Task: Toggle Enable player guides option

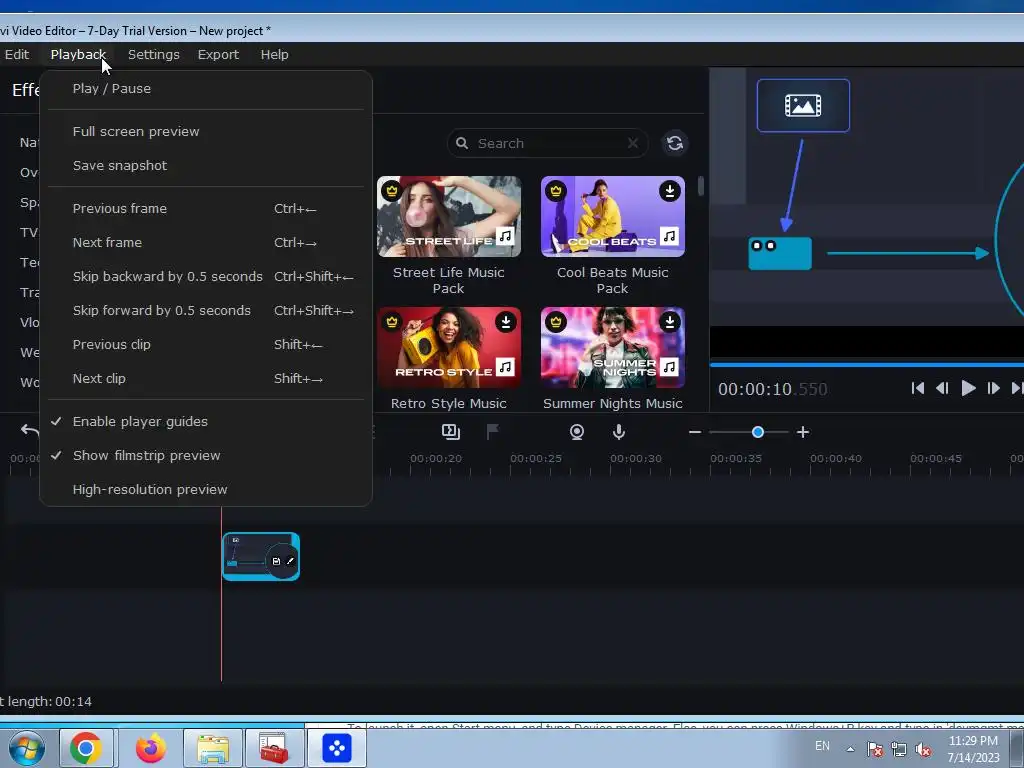Action: tap(206, 421)
